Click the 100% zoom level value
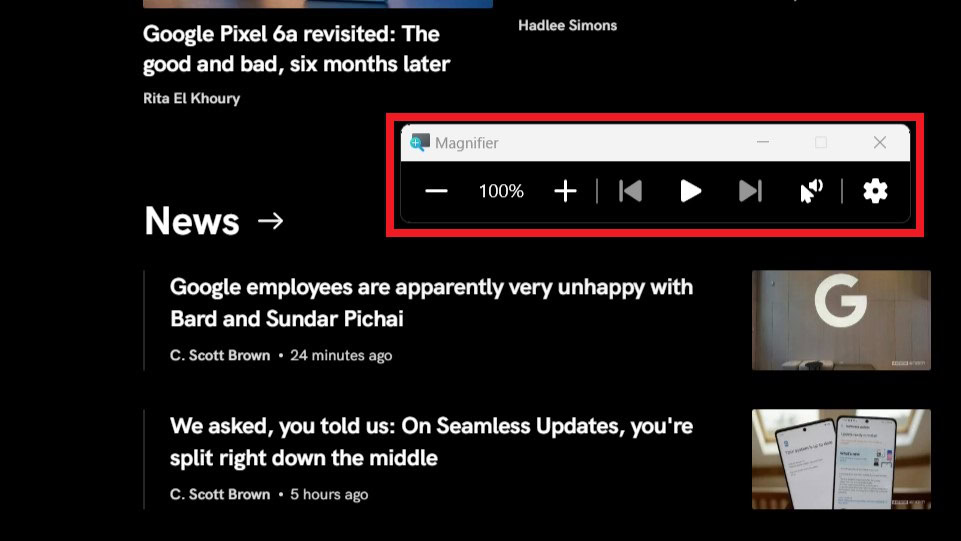961x541 pixels. [501, 191]
